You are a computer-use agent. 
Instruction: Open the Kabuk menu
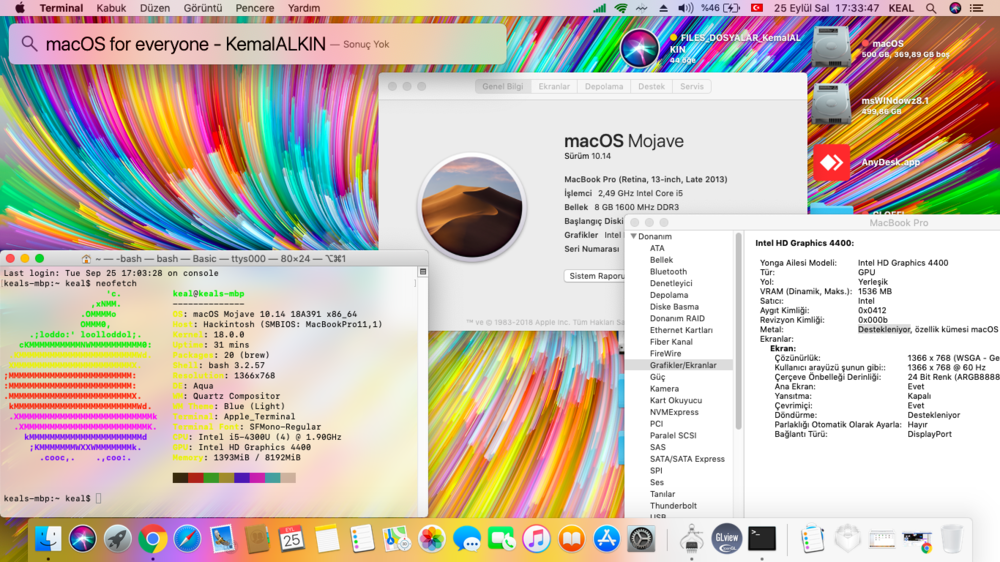(111, 8)
